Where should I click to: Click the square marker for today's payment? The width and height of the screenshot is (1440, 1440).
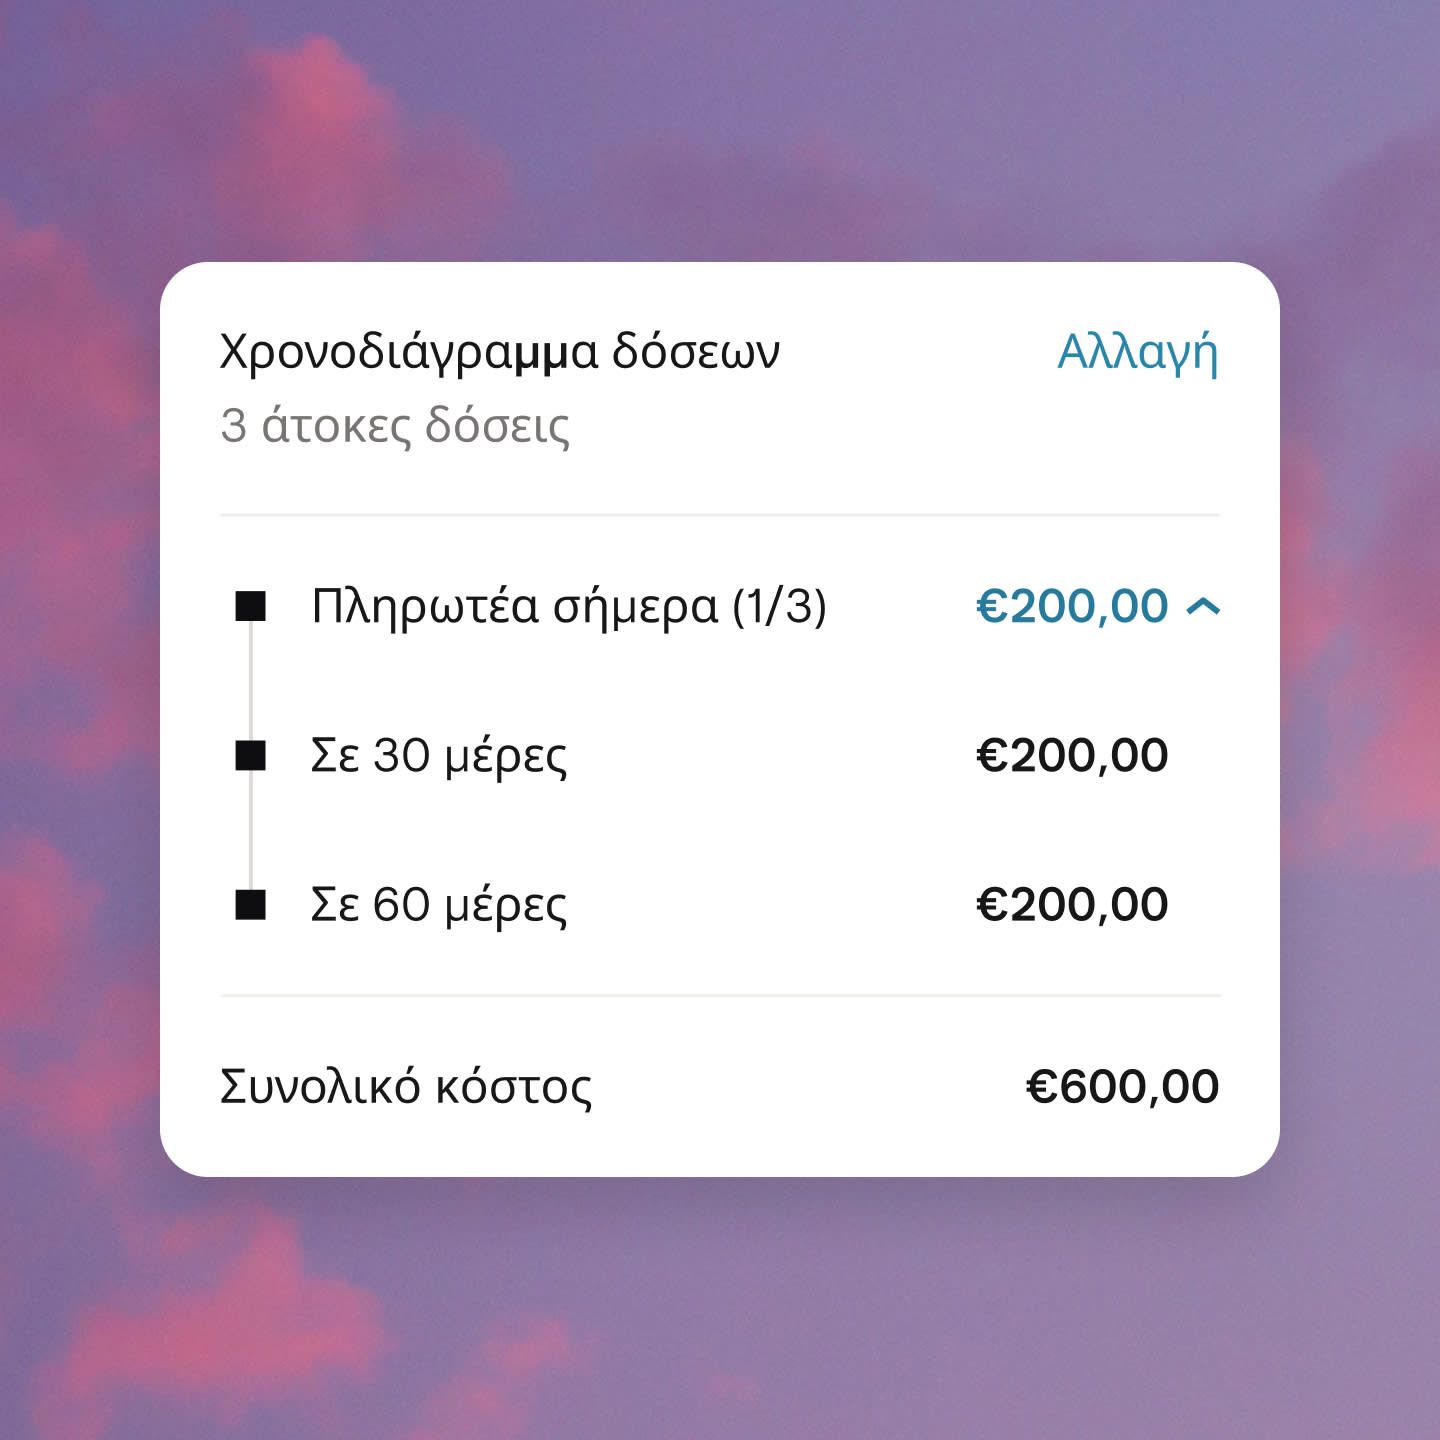click(250, 606)
